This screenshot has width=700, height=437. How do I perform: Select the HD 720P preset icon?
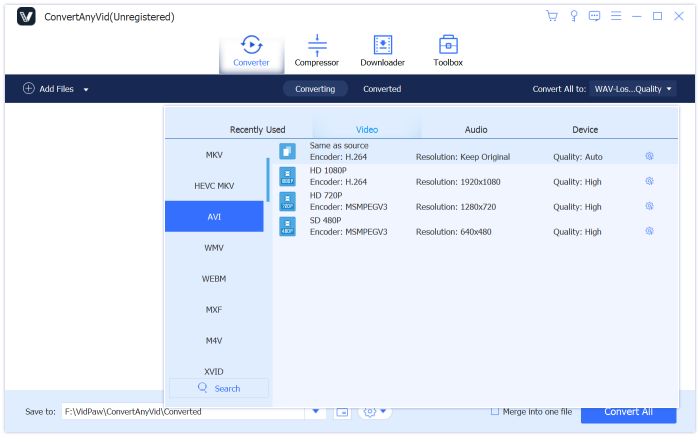[288, 201]
